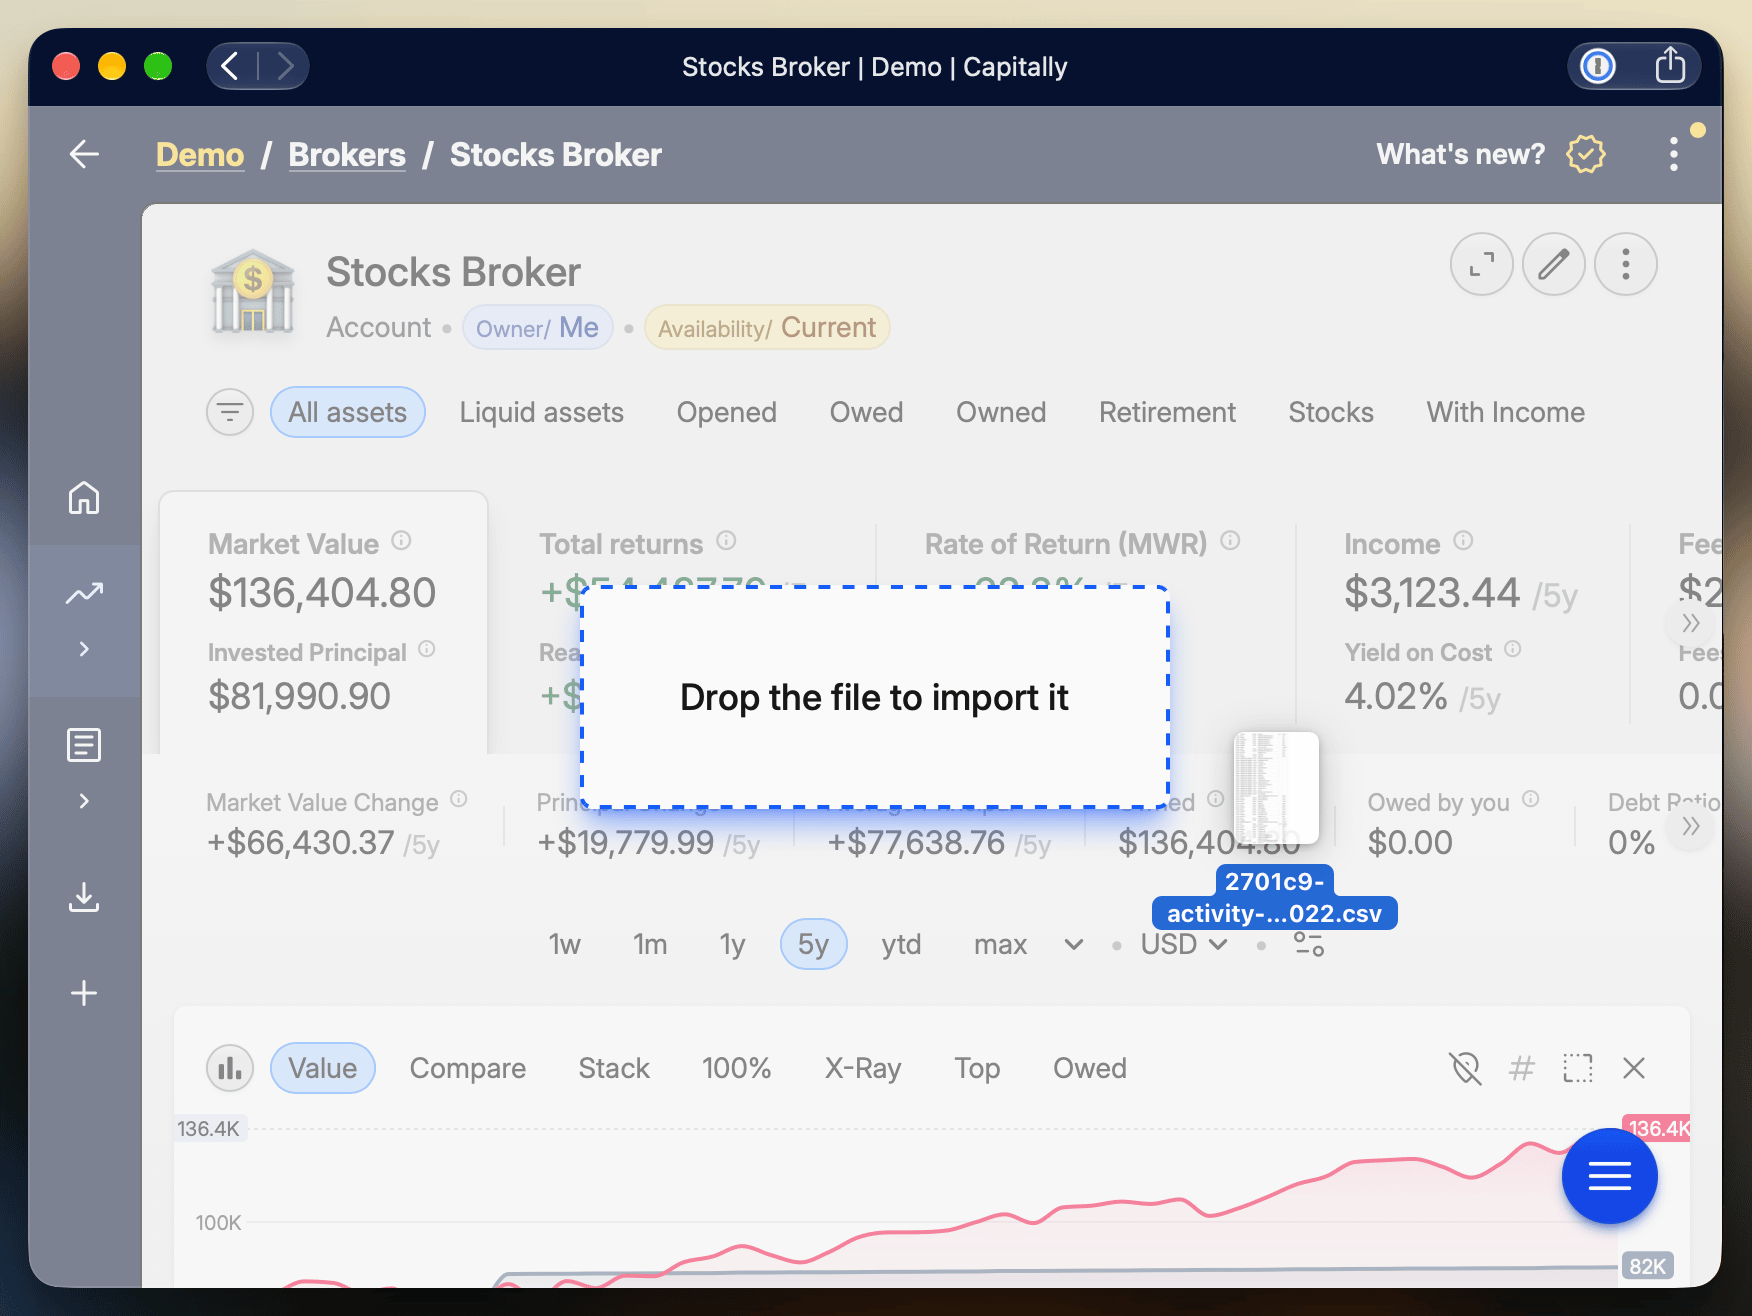The image size is (1752, 1316).
Task: Open the header three-dot menu
Action: point(1673,154)
